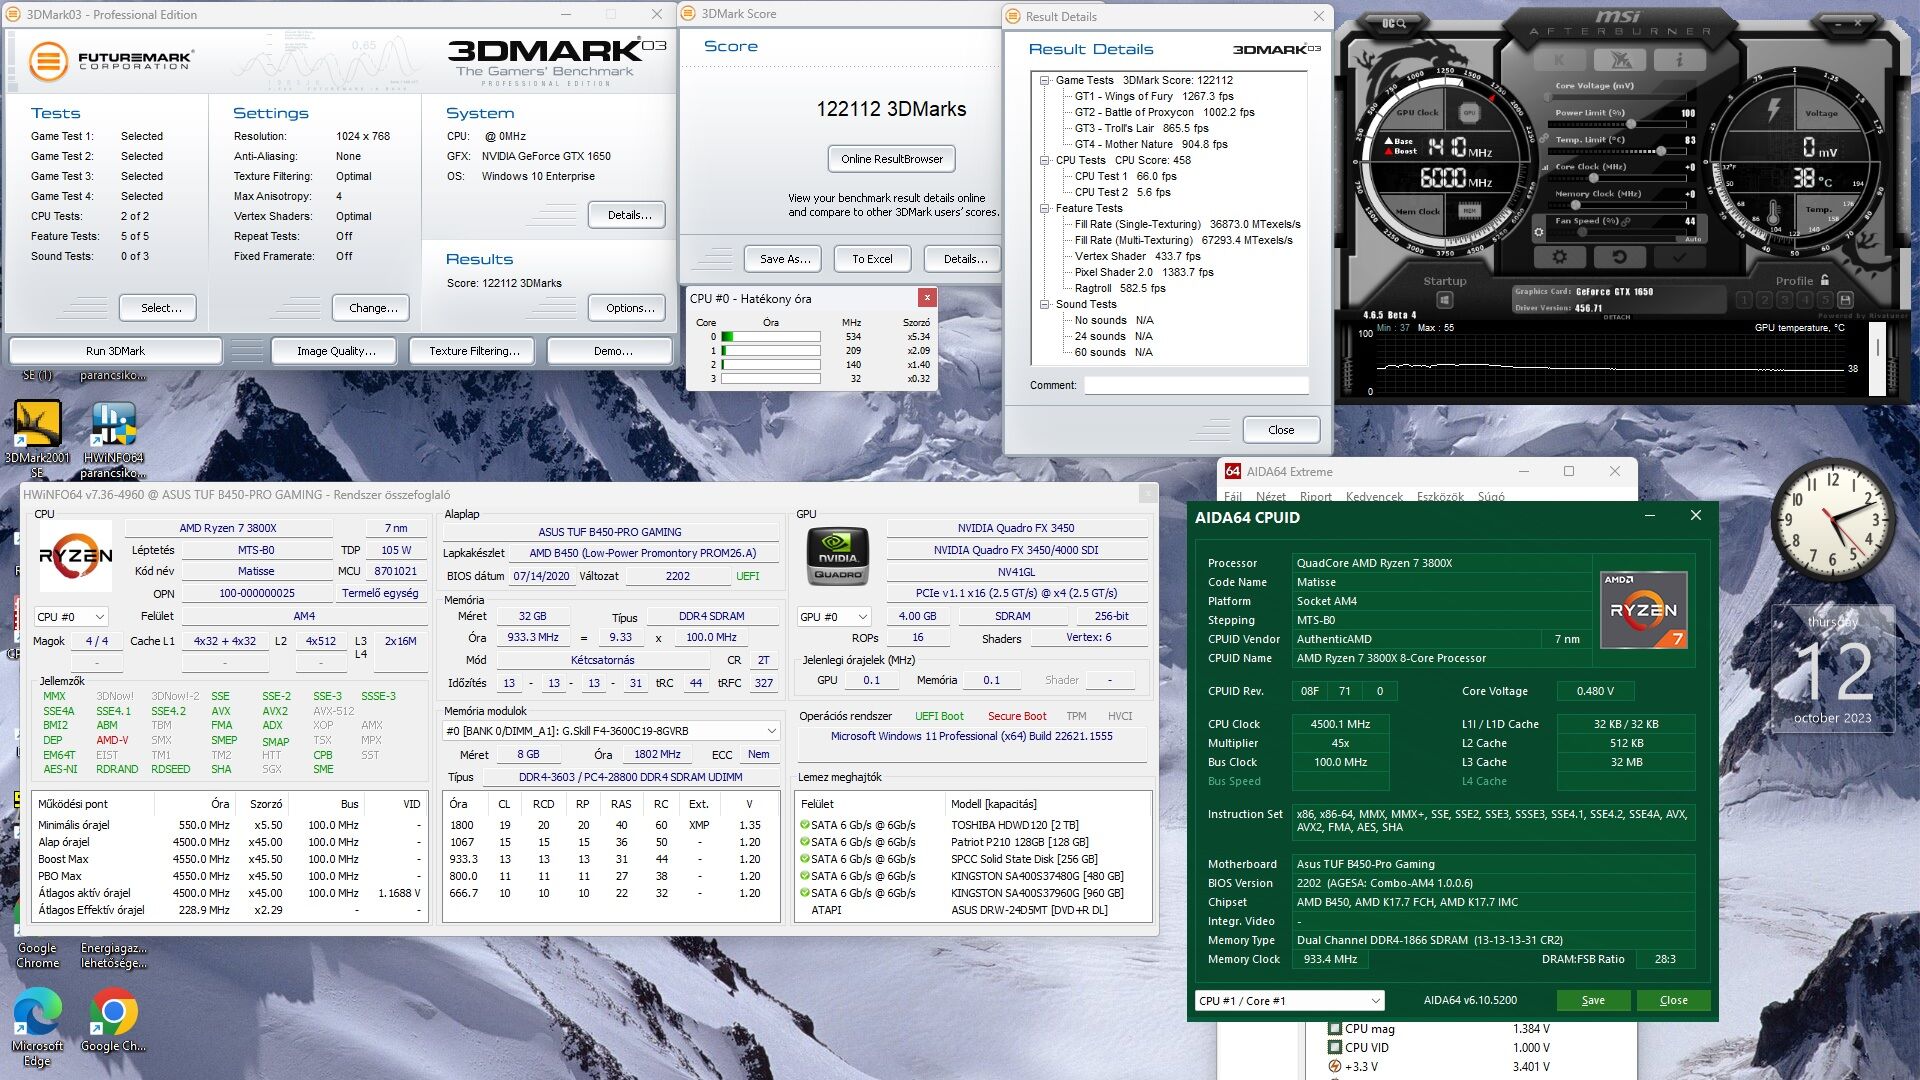
Task: Click the Ryzen logo in HWiNFO64 CPU panel
Action: tap(76, 555)
